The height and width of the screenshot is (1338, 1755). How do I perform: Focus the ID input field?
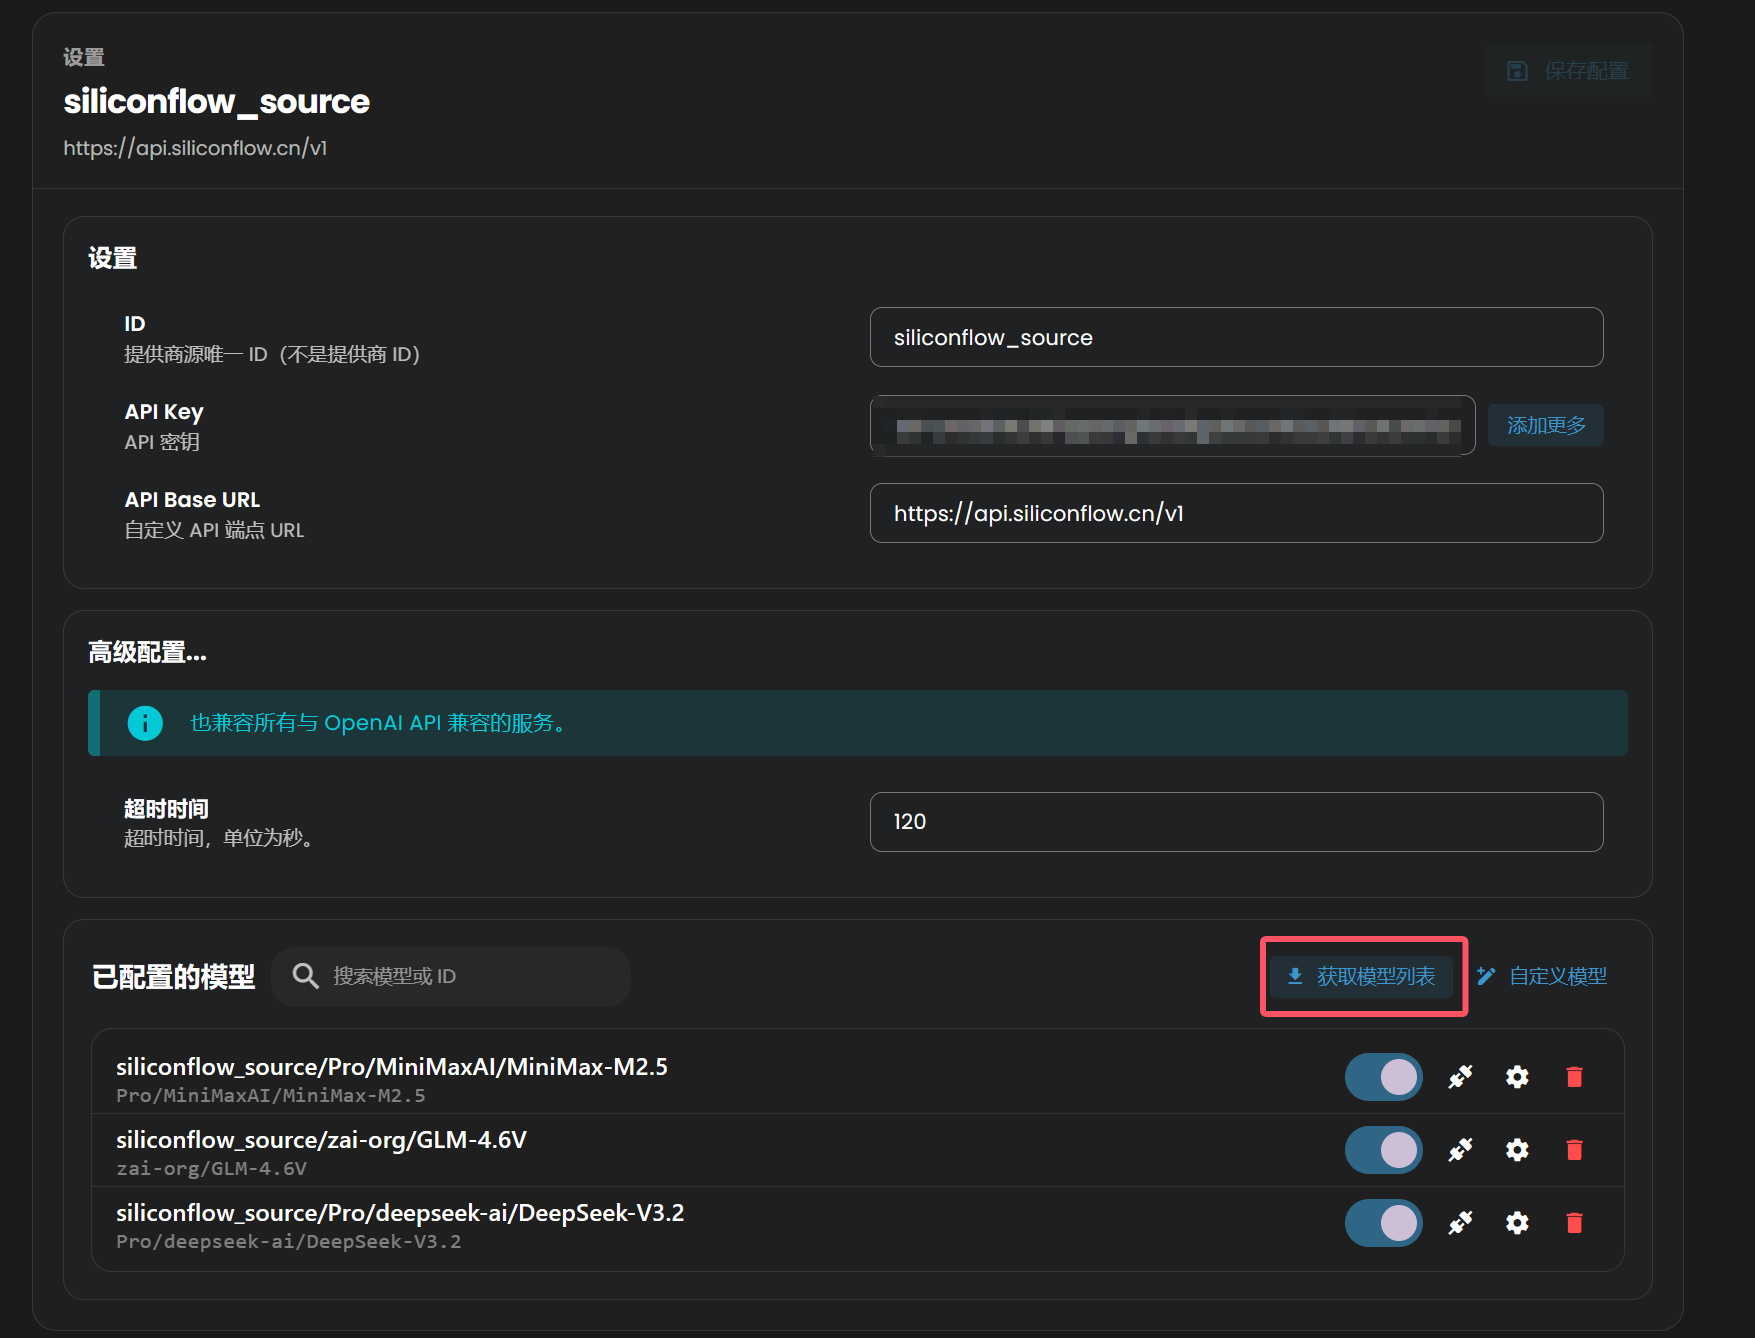(1237, 337)
